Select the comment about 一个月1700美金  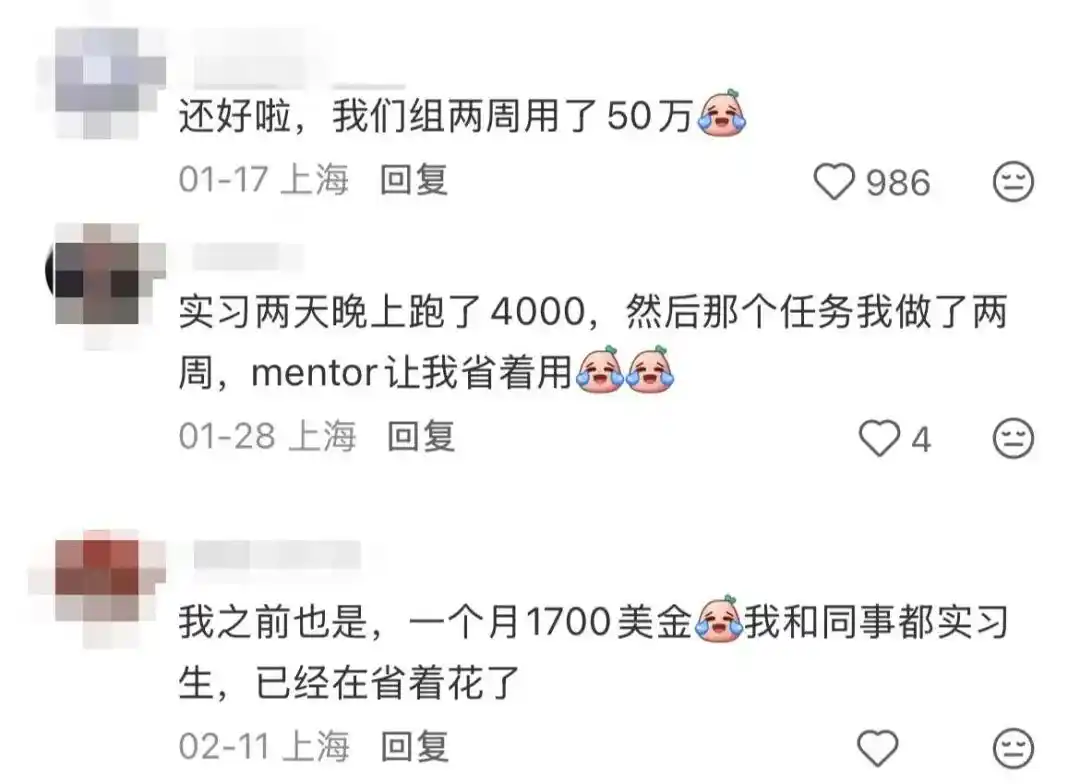point(593,652)
